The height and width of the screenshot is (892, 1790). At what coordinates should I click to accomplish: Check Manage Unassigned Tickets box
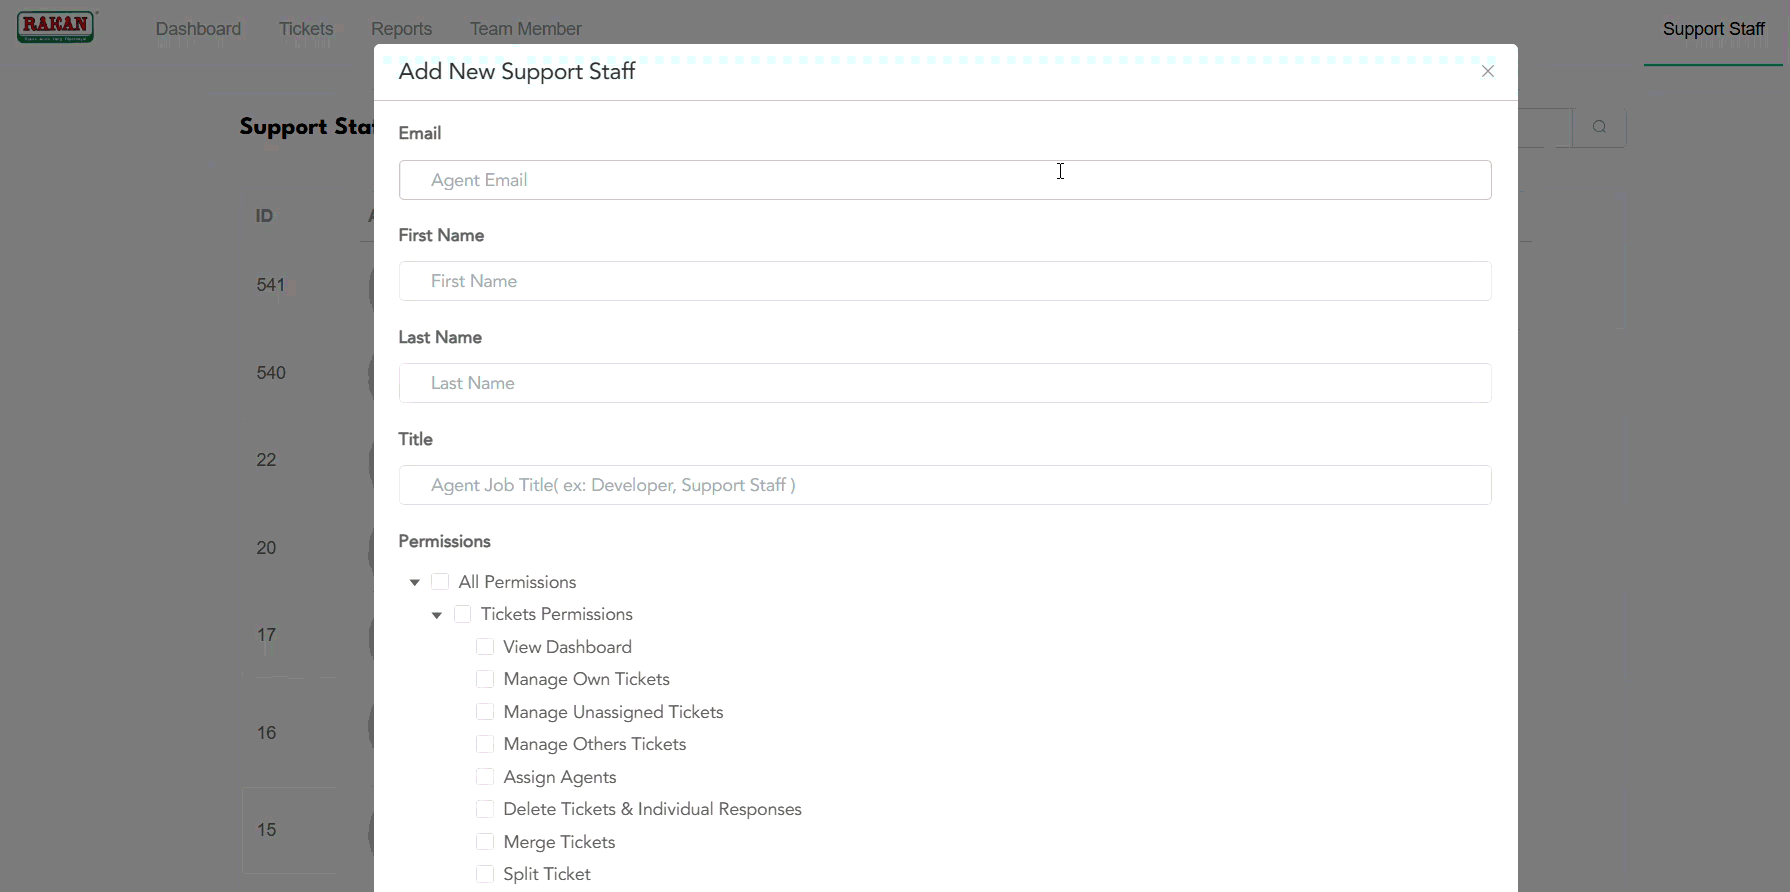tap(485, 712)
